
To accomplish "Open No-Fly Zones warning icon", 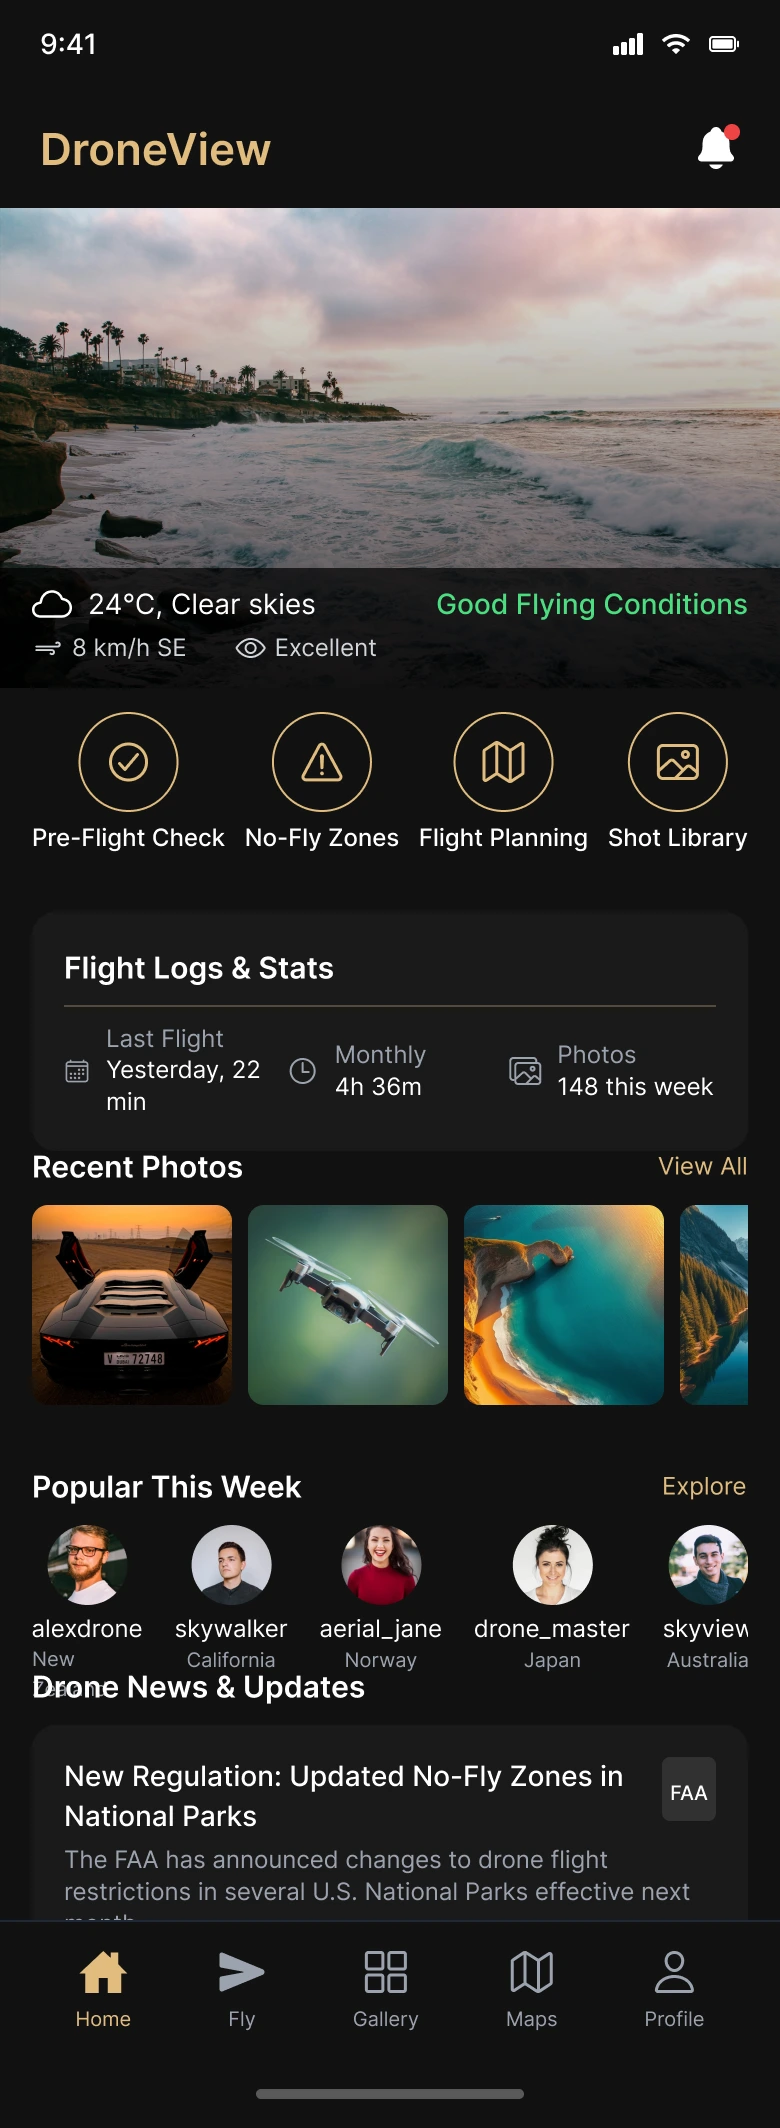I will click(322, 762).
